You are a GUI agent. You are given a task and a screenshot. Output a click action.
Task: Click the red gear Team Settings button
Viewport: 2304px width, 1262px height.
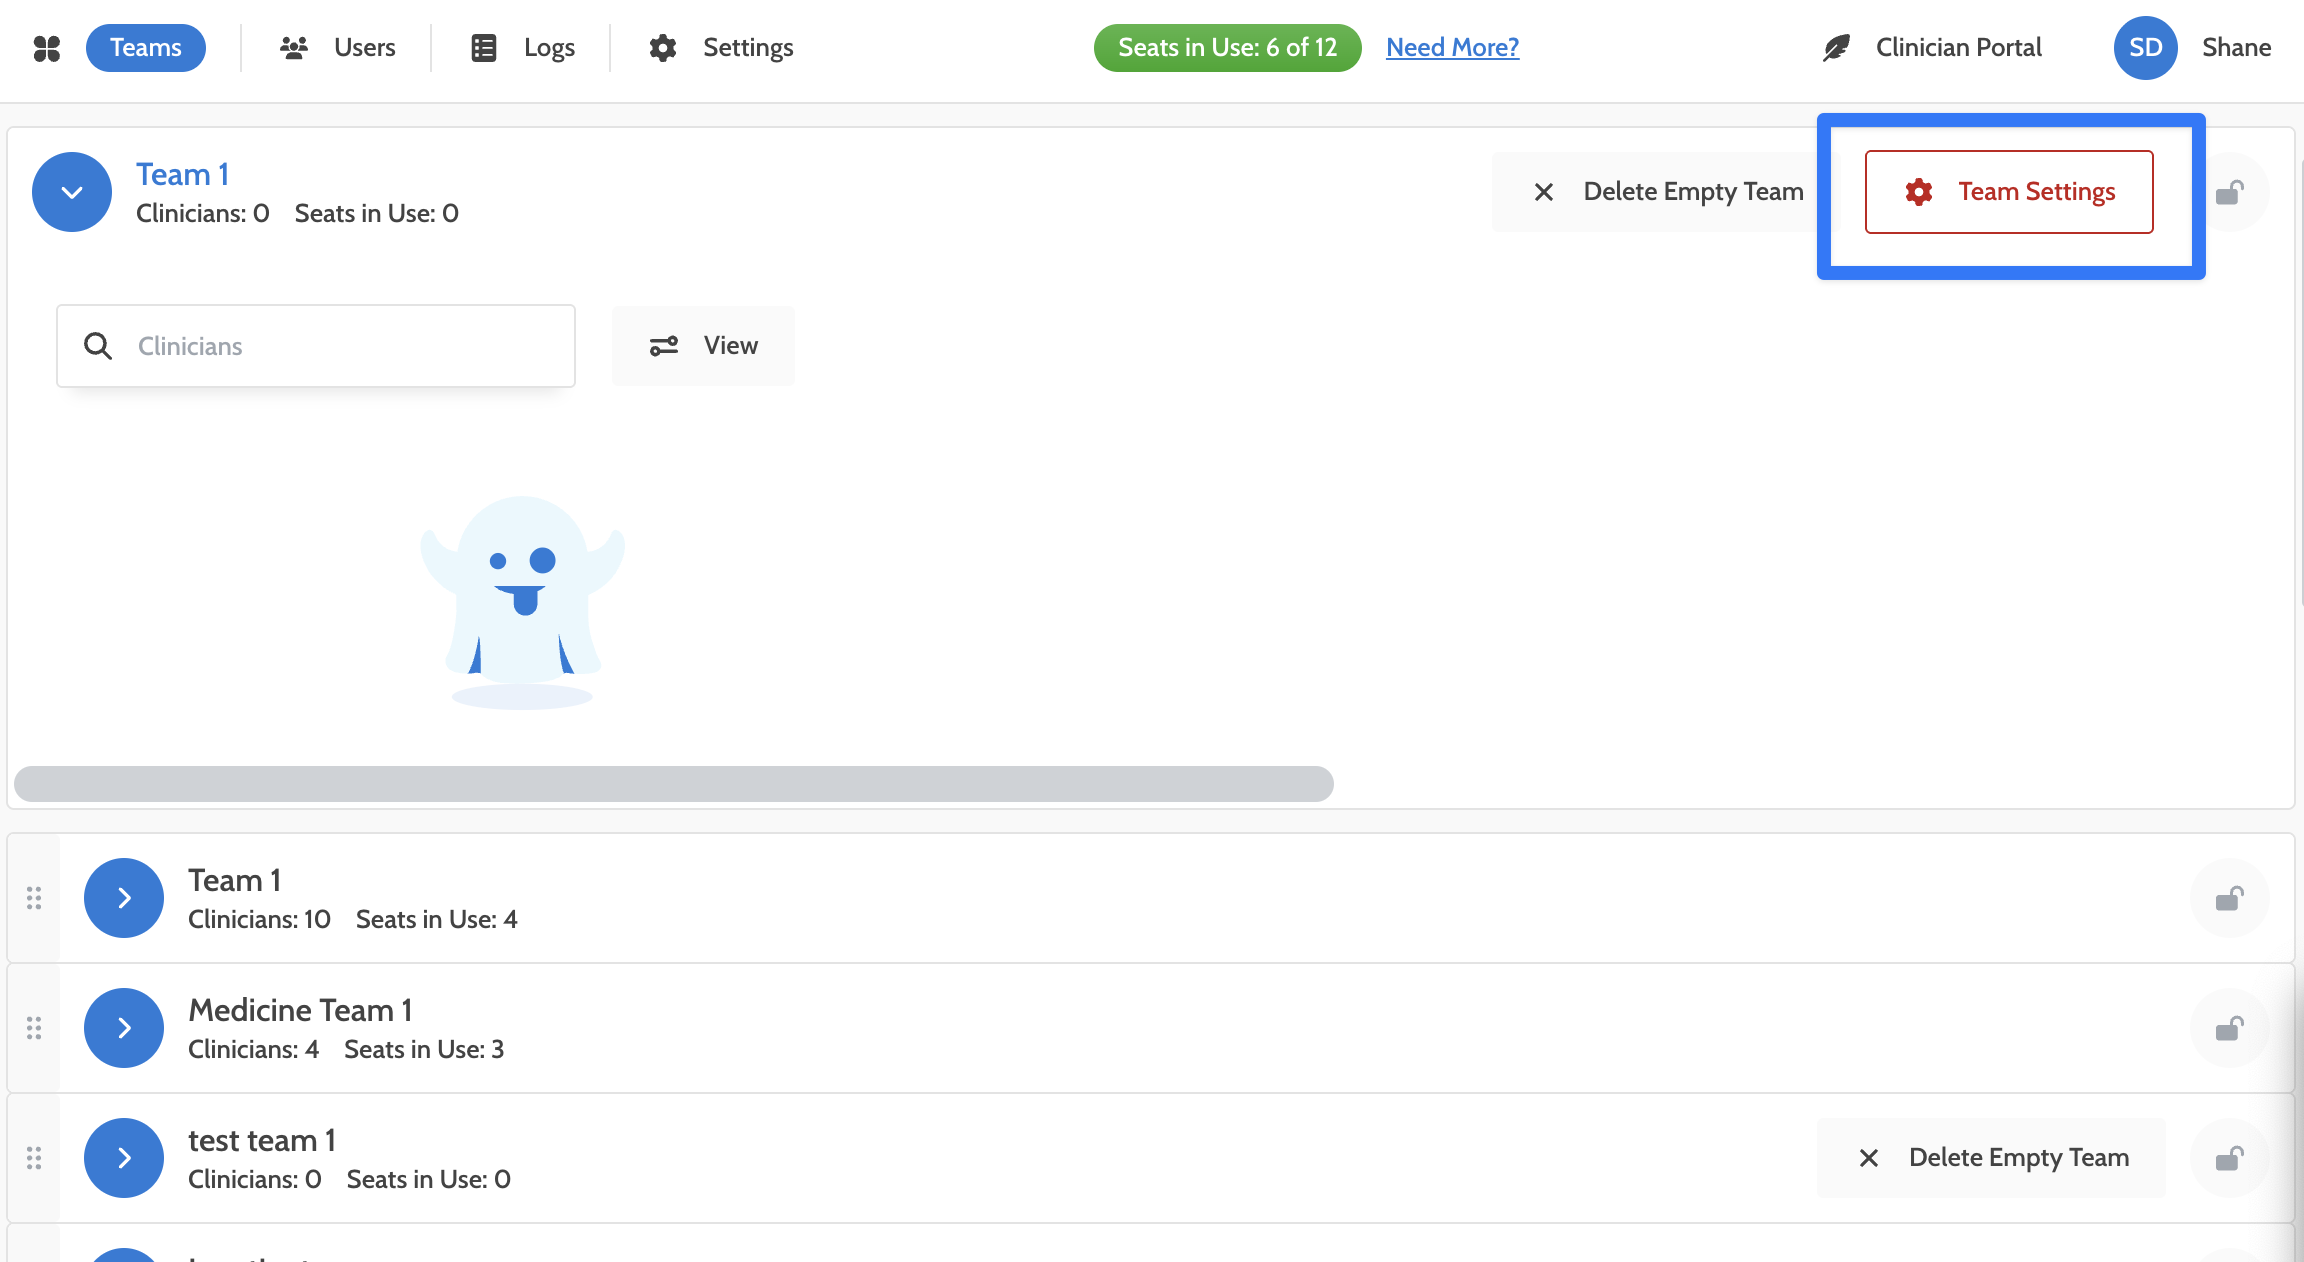[x=2009, y=192]
